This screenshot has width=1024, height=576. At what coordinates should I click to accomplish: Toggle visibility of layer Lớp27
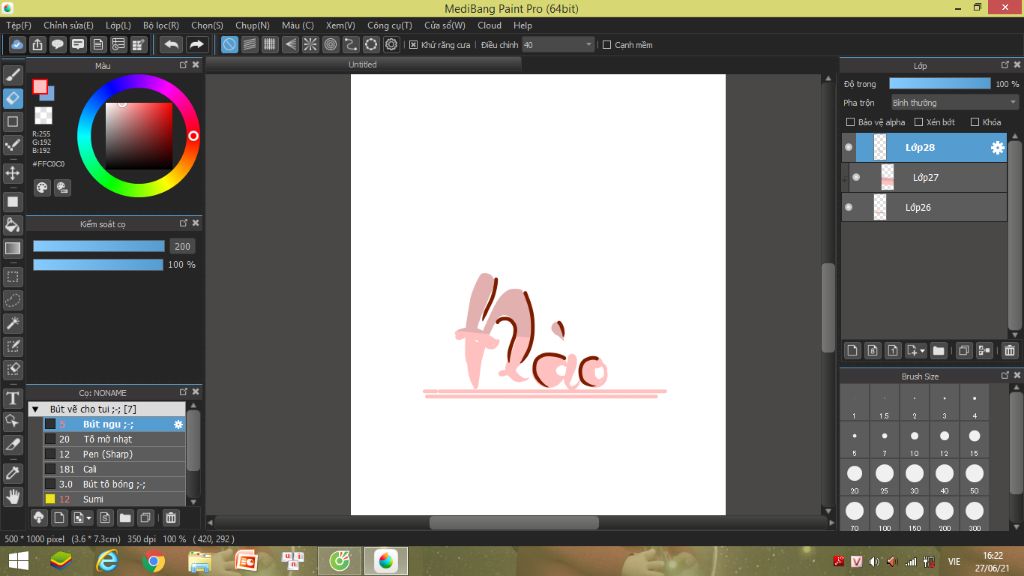(856, 177)
